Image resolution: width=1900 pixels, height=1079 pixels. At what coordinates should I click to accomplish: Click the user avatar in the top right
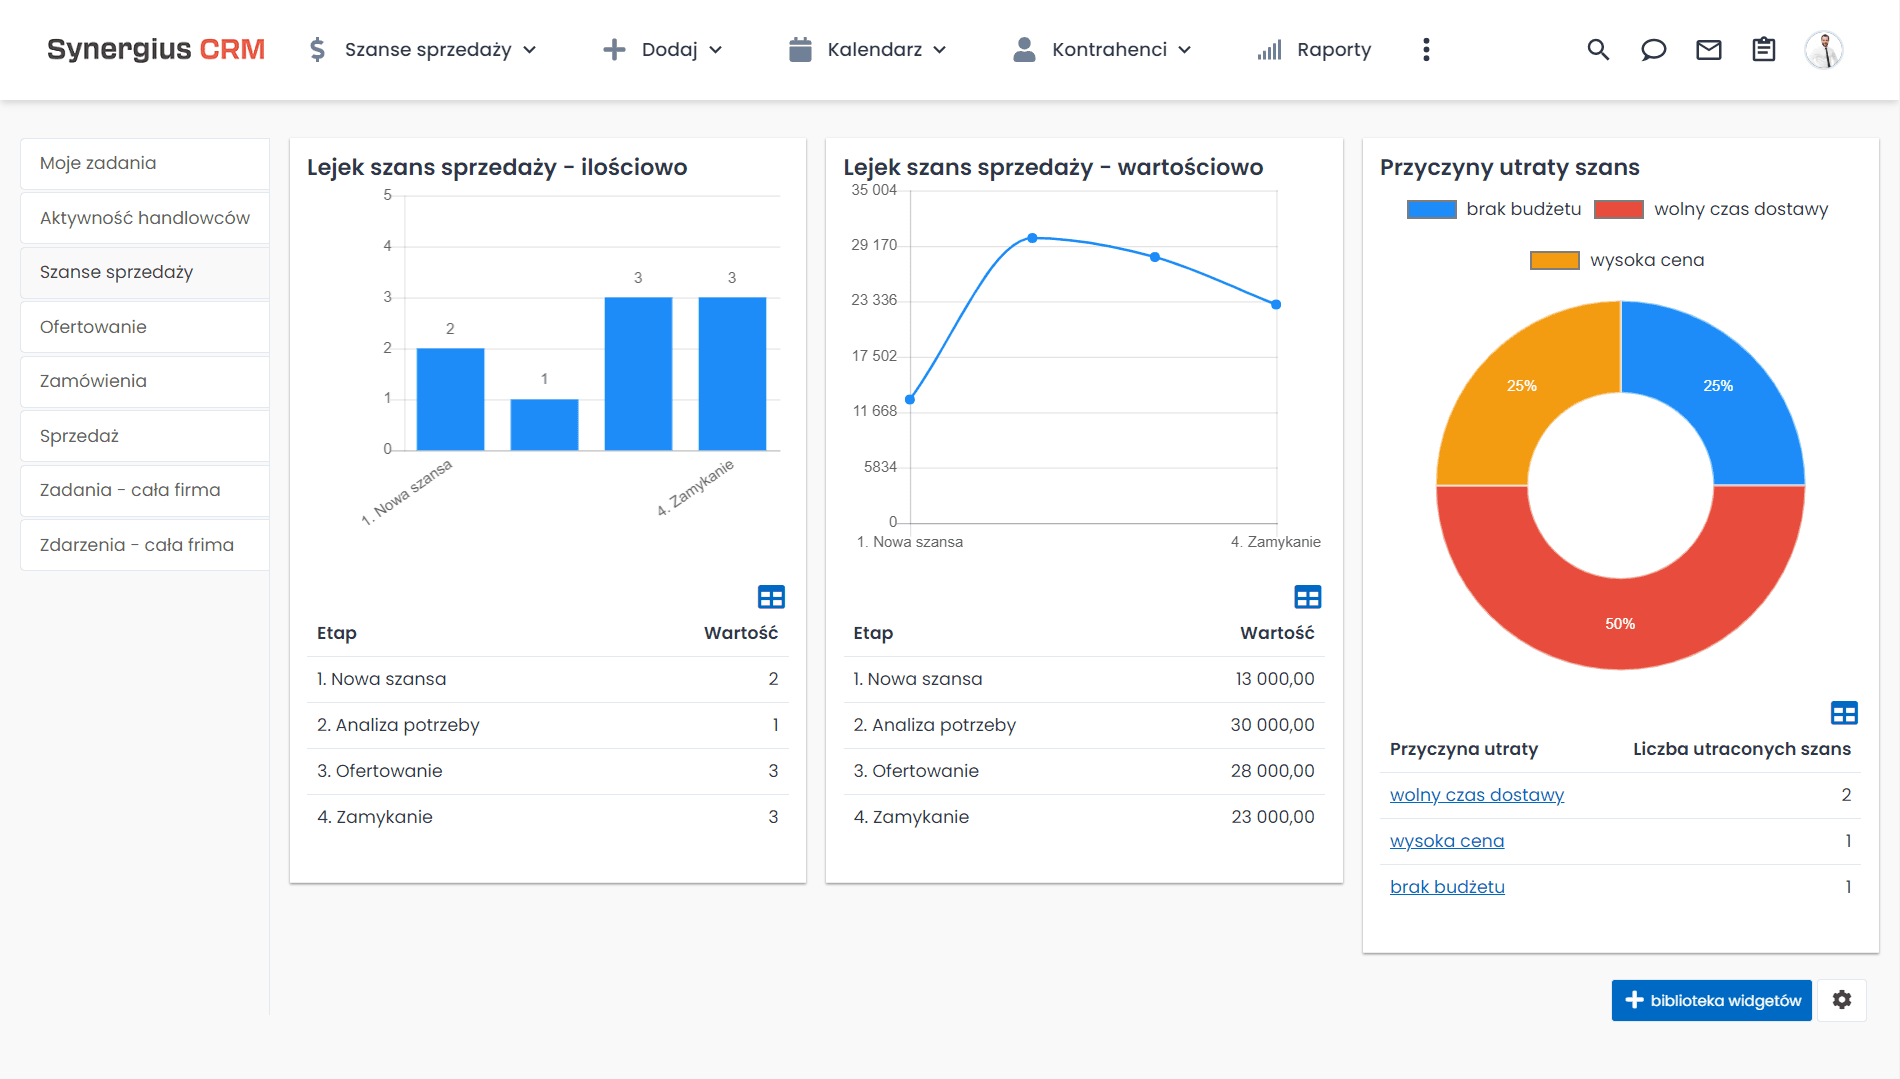(x=1825, y=49)
